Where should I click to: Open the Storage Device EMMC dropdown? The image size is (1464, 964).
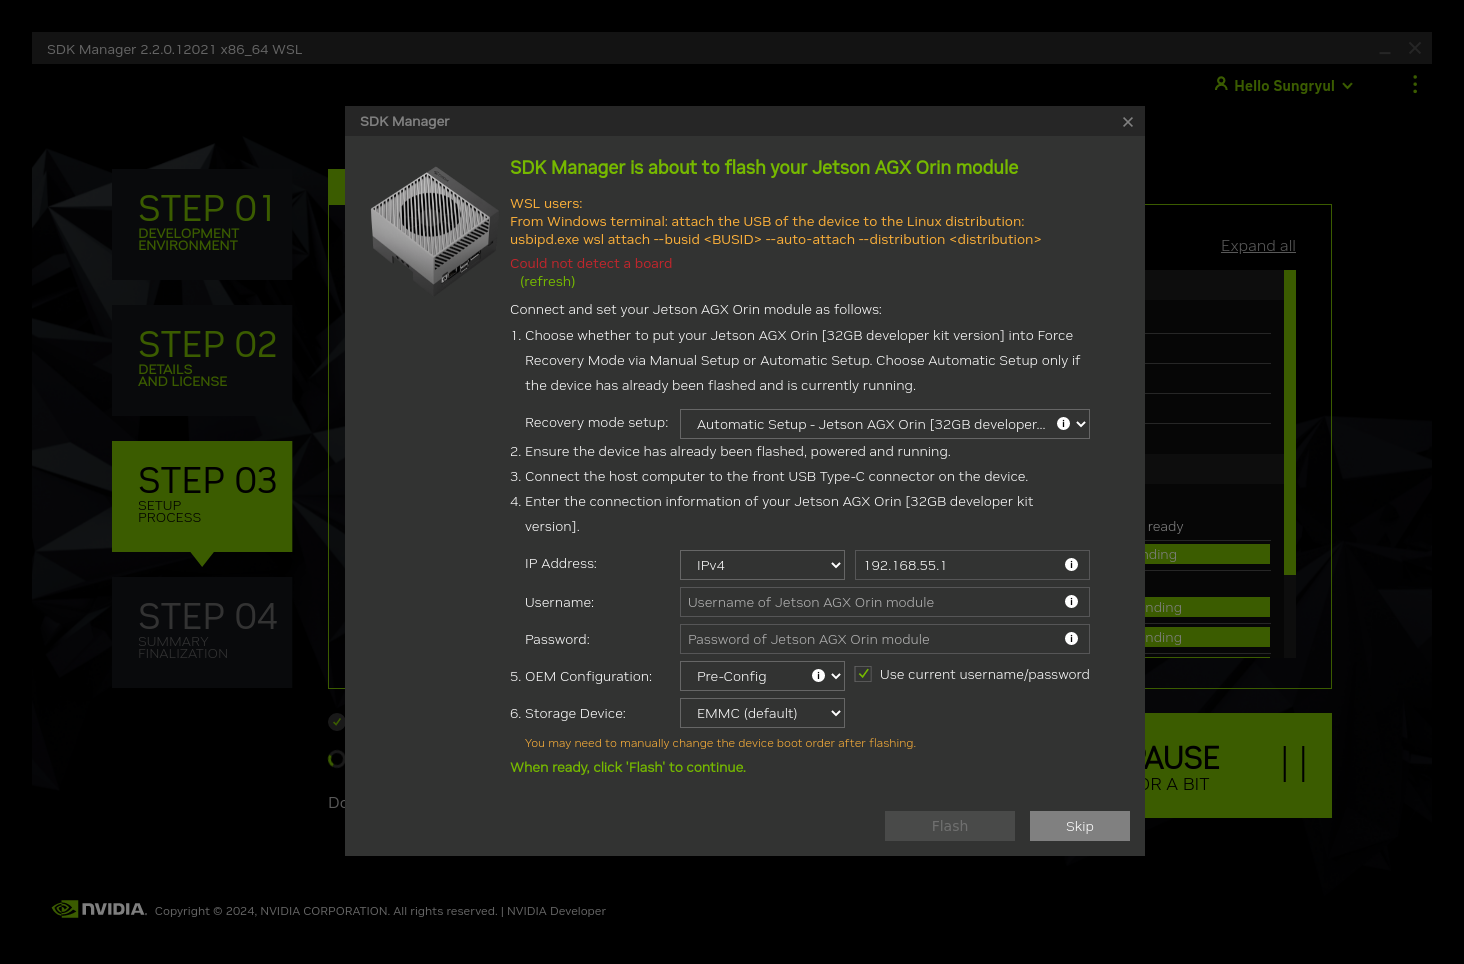pos(763,713)
